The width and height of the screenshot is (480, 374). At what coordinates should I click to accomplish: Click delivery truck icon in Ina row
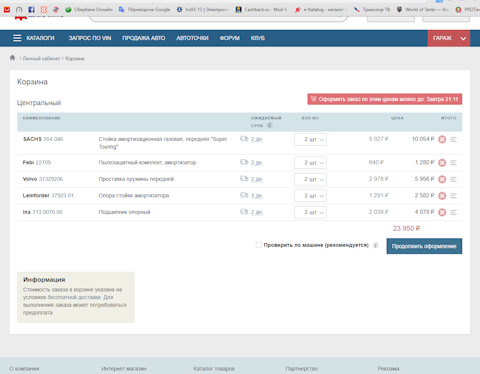point(244,212)
